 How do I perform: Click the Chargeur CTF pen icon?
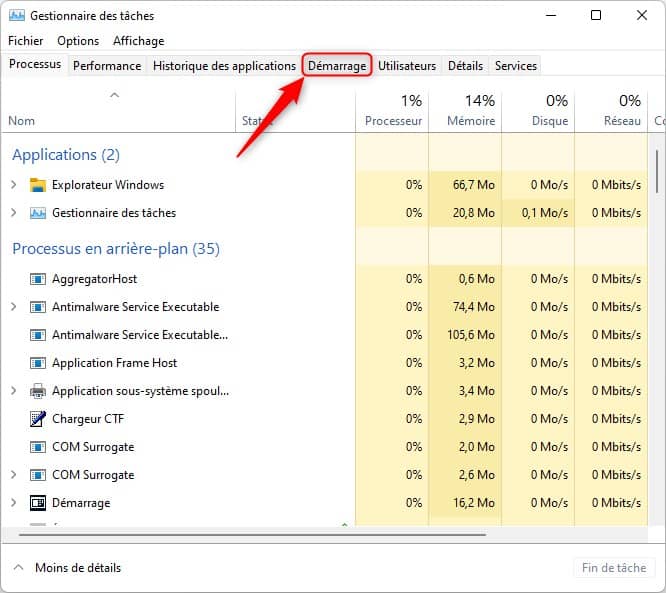[x=38, y=419]
